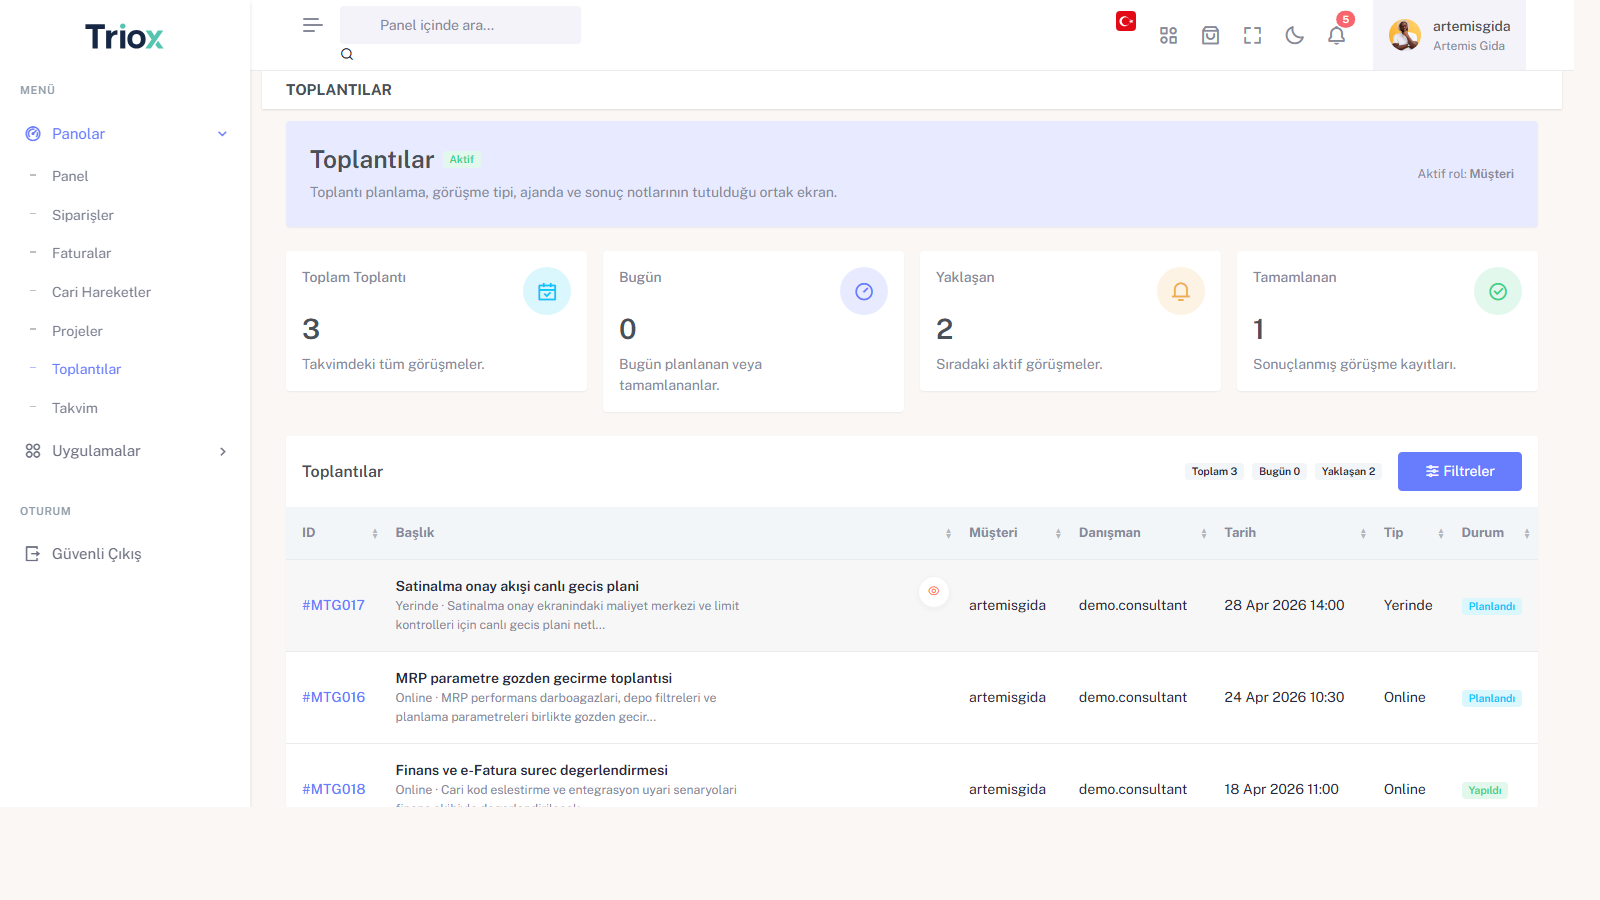
Task: Click the Aktif status badge in the header
Action: point(461,159)
